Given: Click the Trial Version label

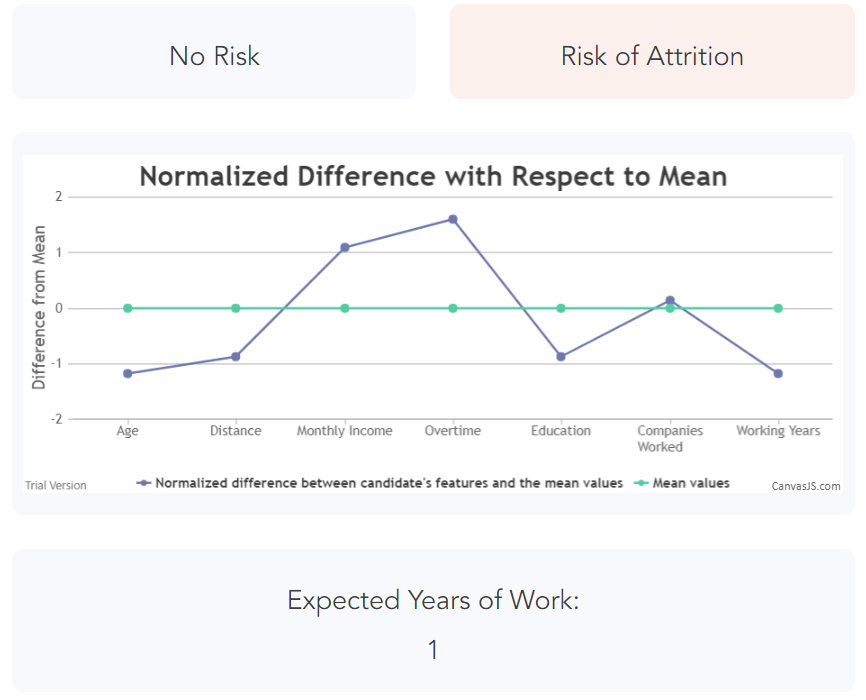Looking at the screenshot, I should pos(56,486).
